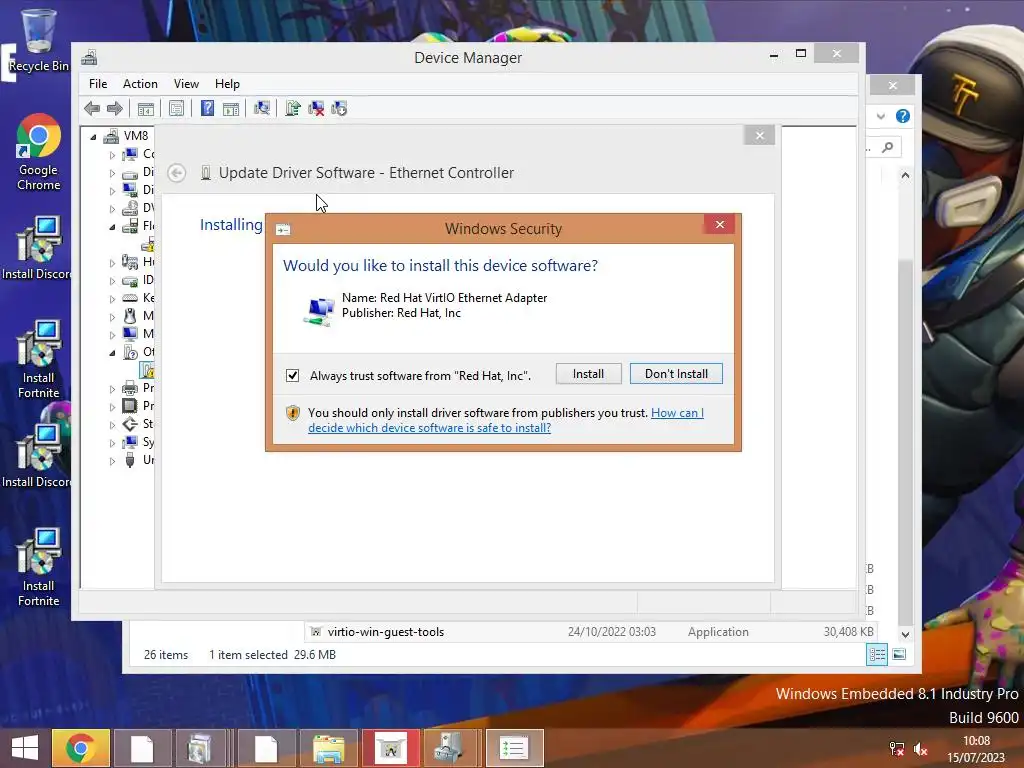Select the Google Chrome desktop shortcut
1024x768 pixels.
tap(39, 152)
